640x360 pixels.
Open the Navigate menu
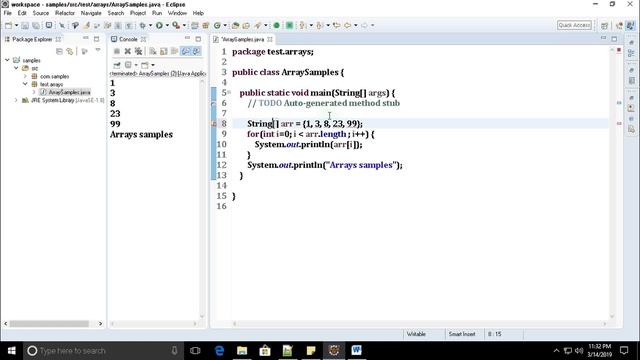coord(91,13)
